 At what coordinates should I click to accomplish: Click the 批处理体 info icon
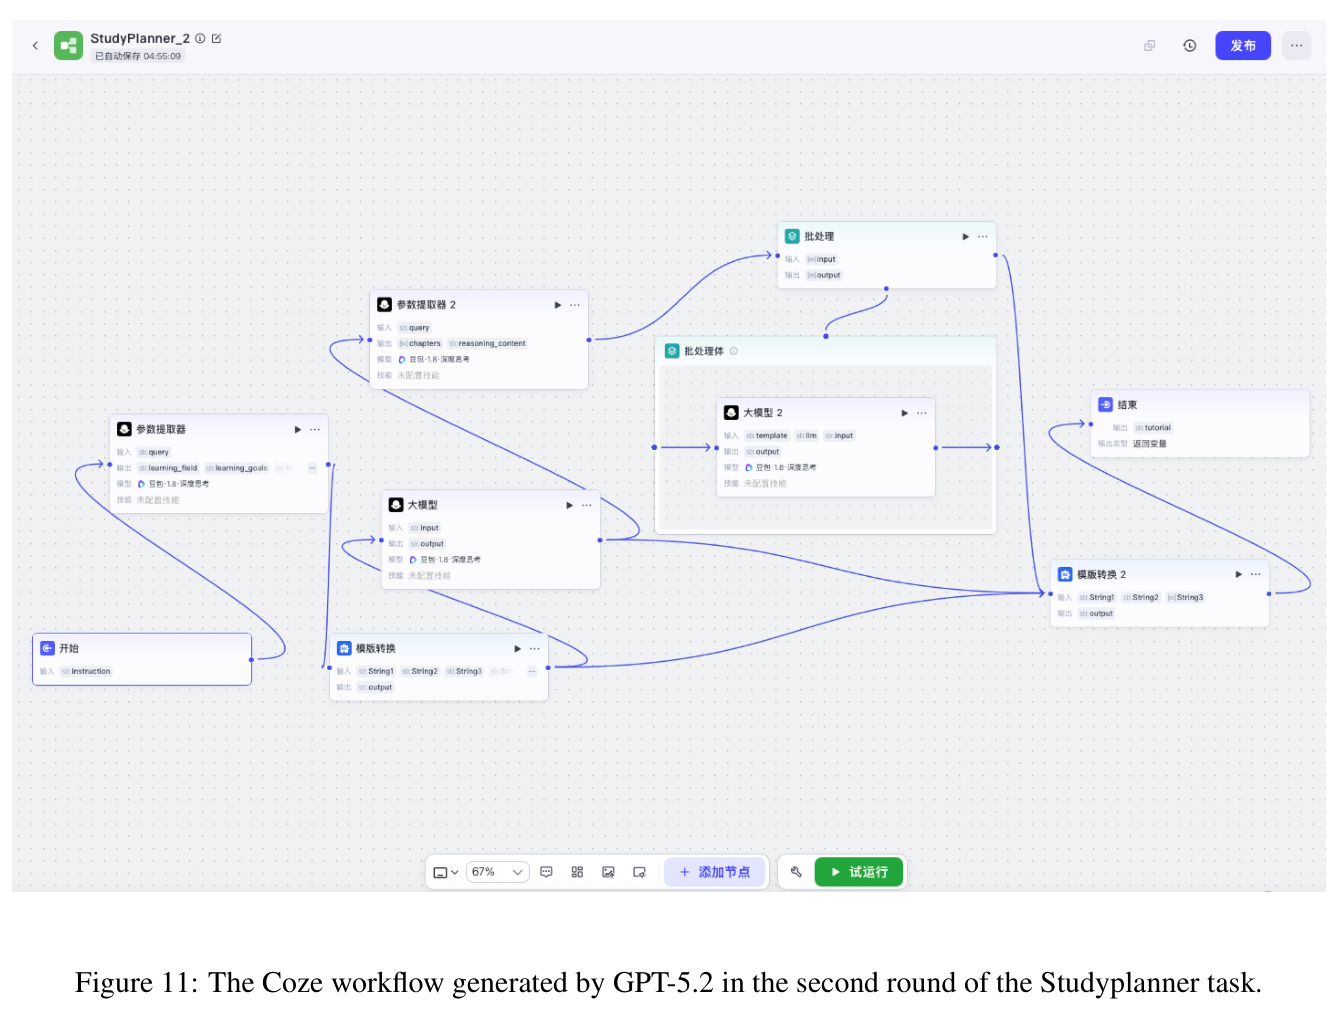tap(734, 351)
